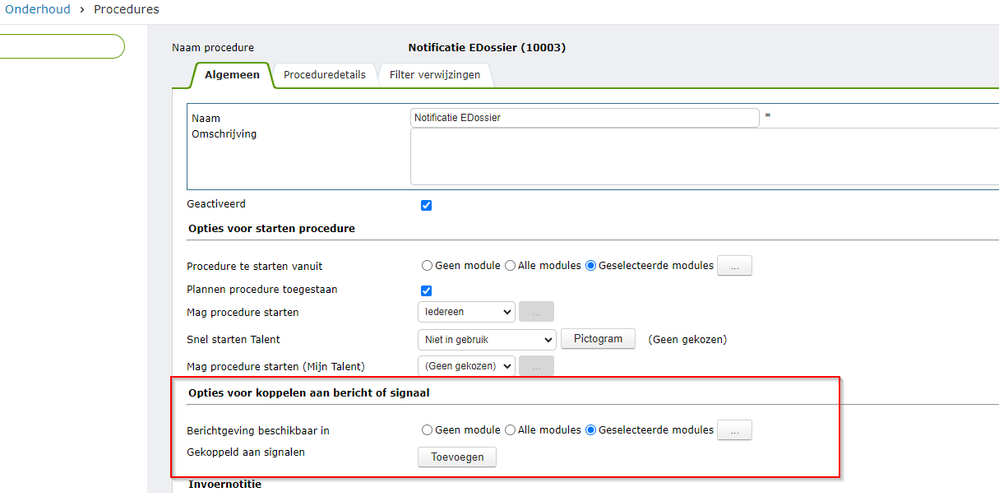
Task: Select Alle modules for Berichtgeving
Action: (510, 431)
